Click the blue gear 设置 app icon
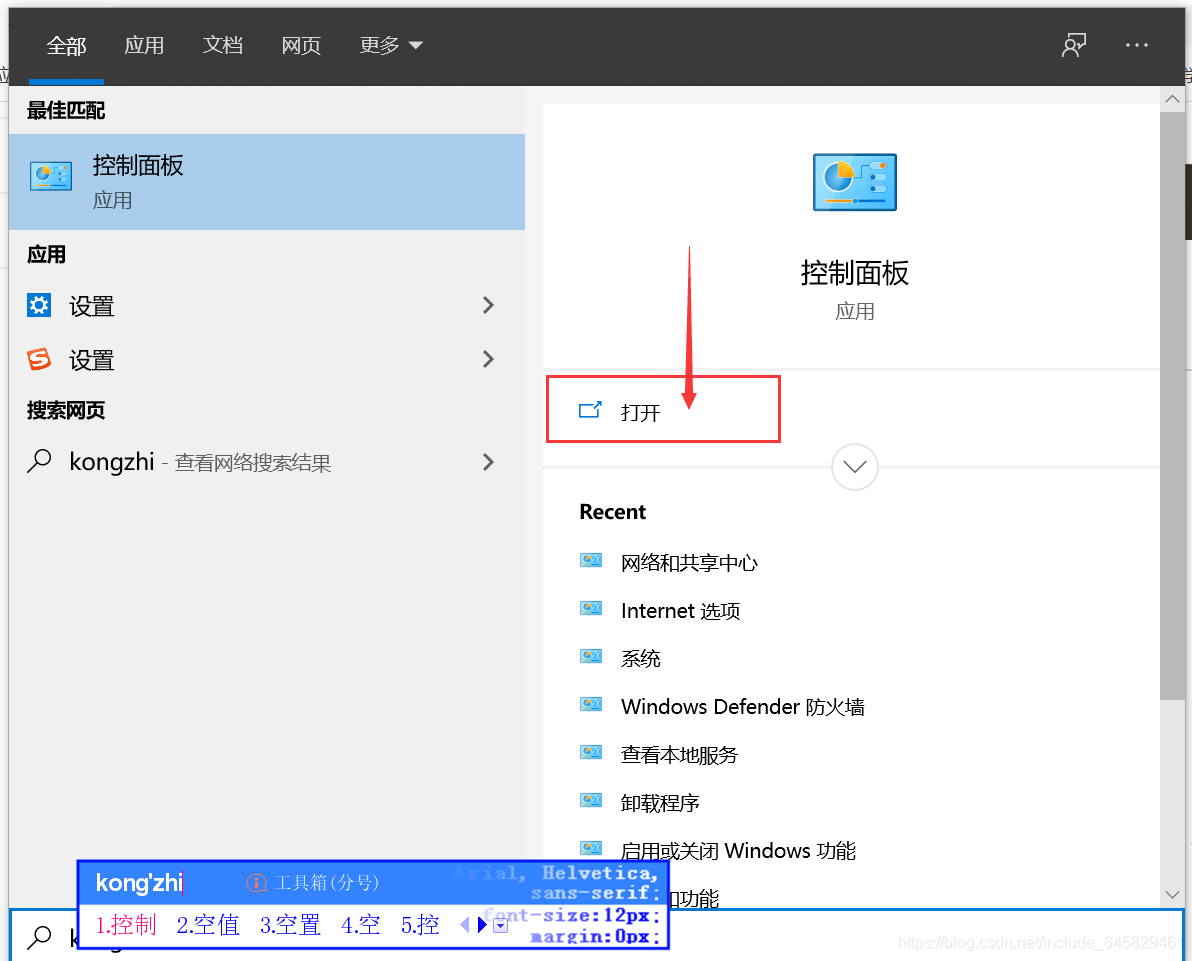Image resolution: width=1192 pixels, height=961 pixels. pyautogui.click(x=39, y=305)
